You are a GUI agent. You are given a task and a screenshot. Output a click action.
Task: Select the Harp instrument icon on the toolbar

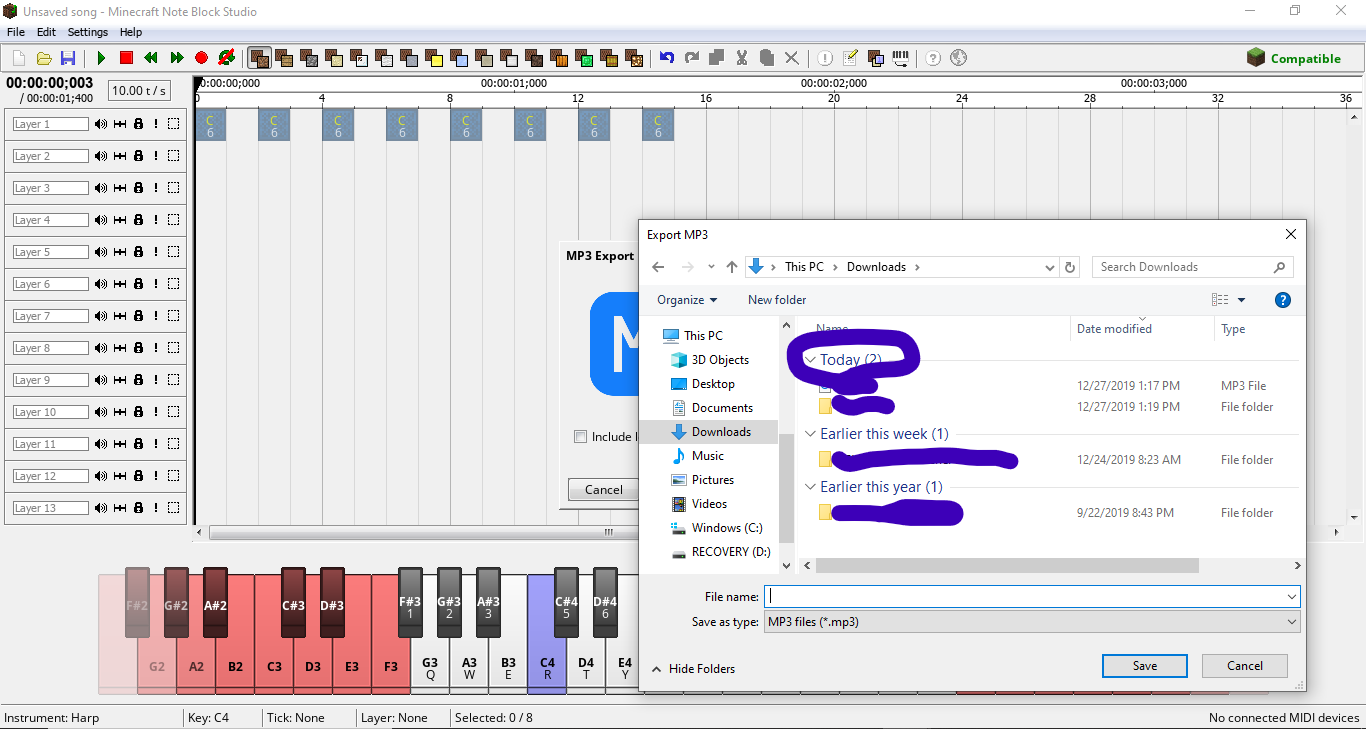coord(258,57)
